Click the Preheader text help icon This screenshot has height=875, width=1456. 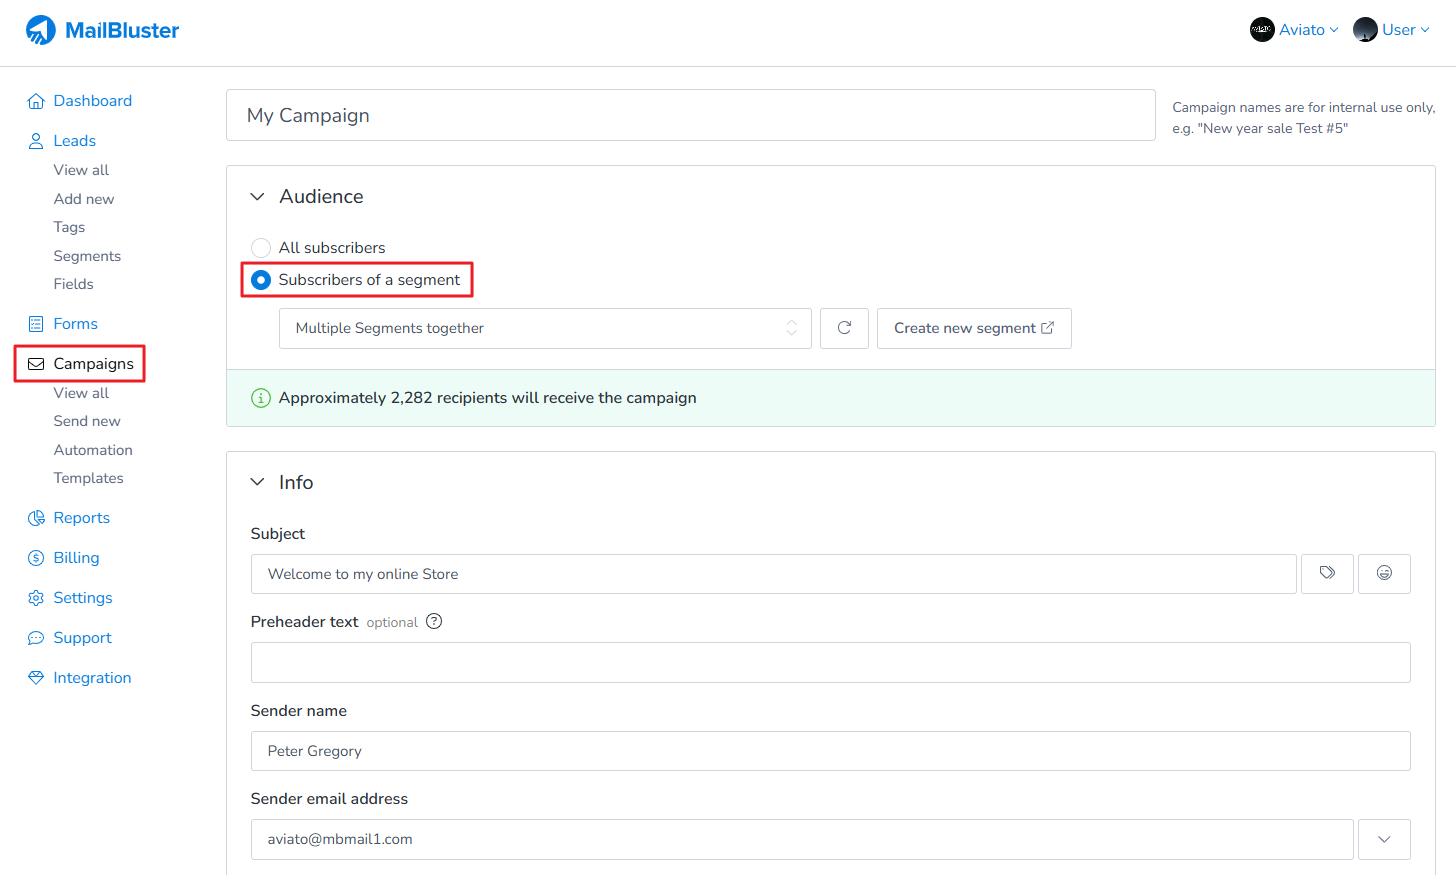pos(434,621)
